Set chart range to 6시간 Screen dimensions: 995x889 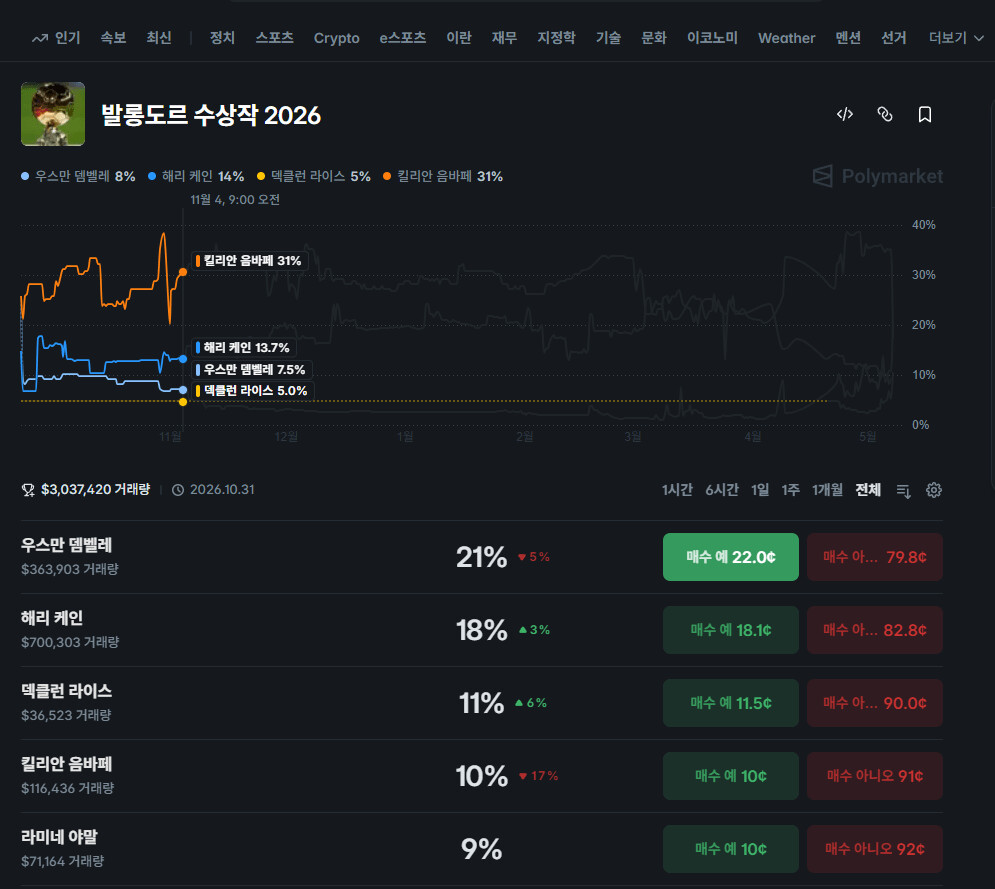[x=722, y=490]
